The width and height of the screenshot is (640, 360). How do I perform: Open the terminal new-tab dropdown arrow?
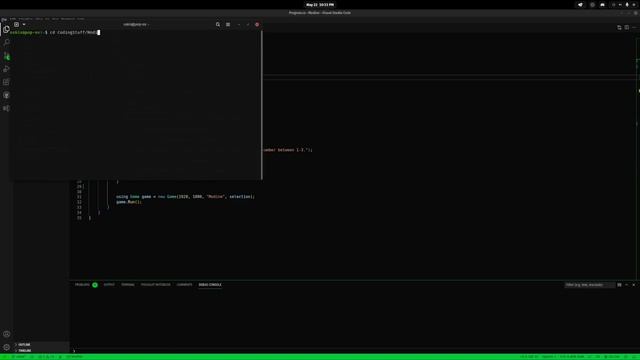pos(24,24)
